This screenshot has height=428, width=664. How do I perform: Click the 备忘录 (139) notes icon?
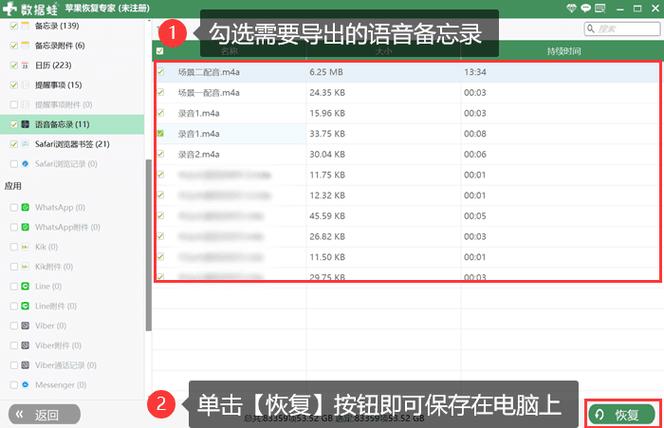tap(25, 26)
